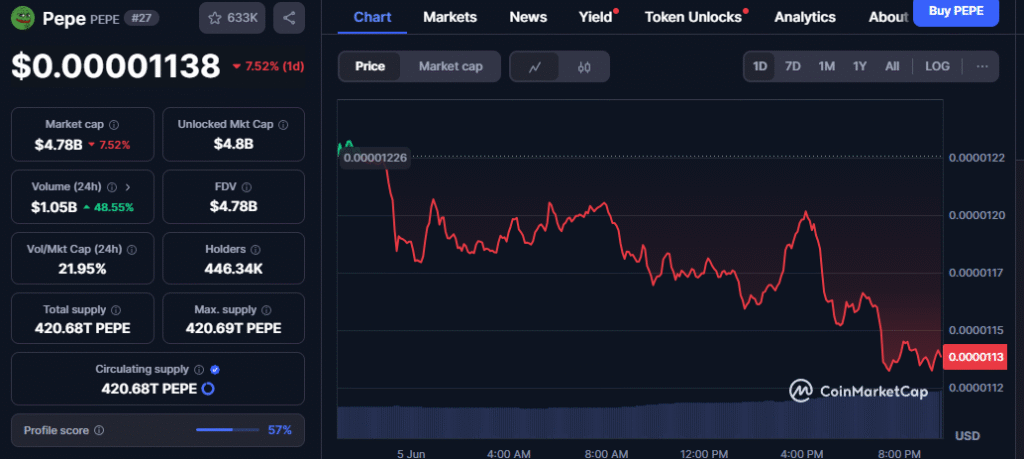This screenshot has width=1024, height=459.
Task: Select the 7D time range
Action: coord(793,67)
